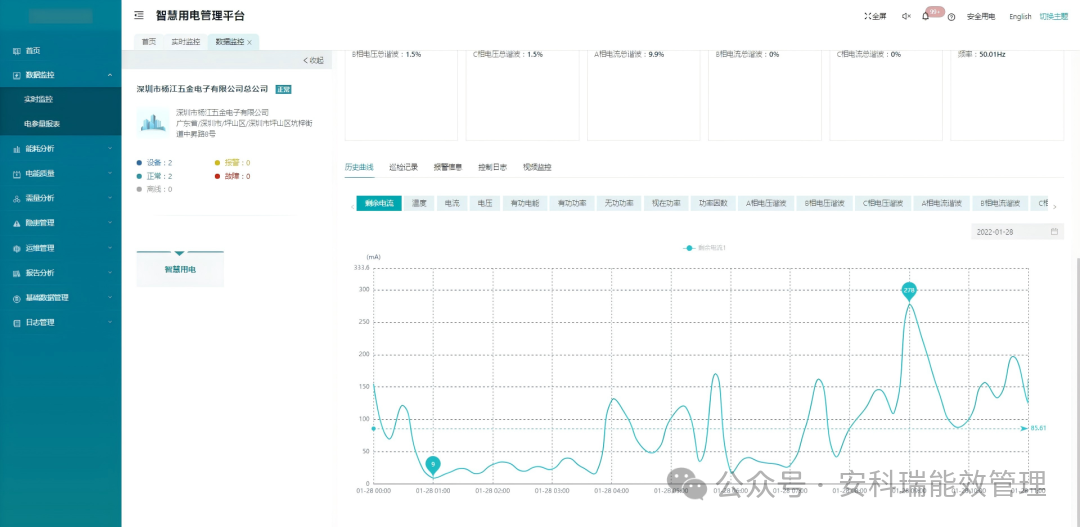Switch to the 首页 page tab
The width and height of the screenshot is (1080, 527).
(149, 42)
